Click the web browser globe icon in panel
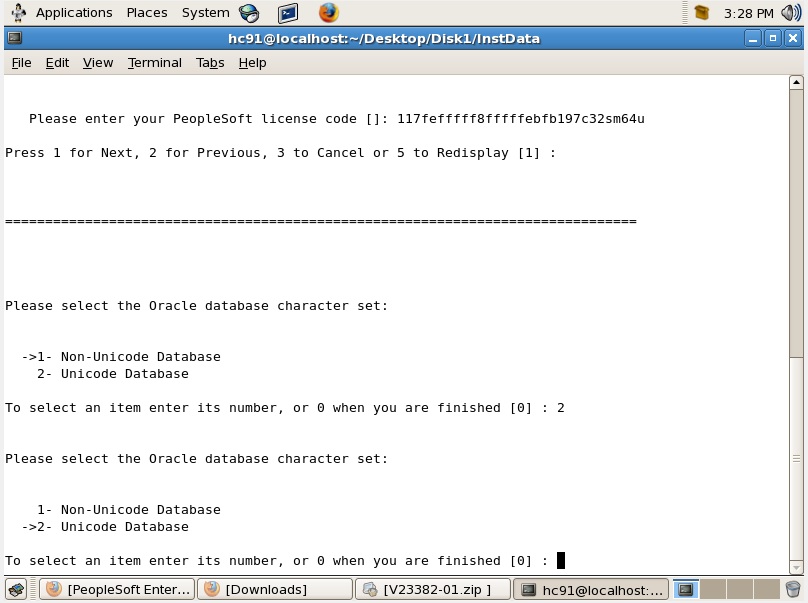 point(249,12)
